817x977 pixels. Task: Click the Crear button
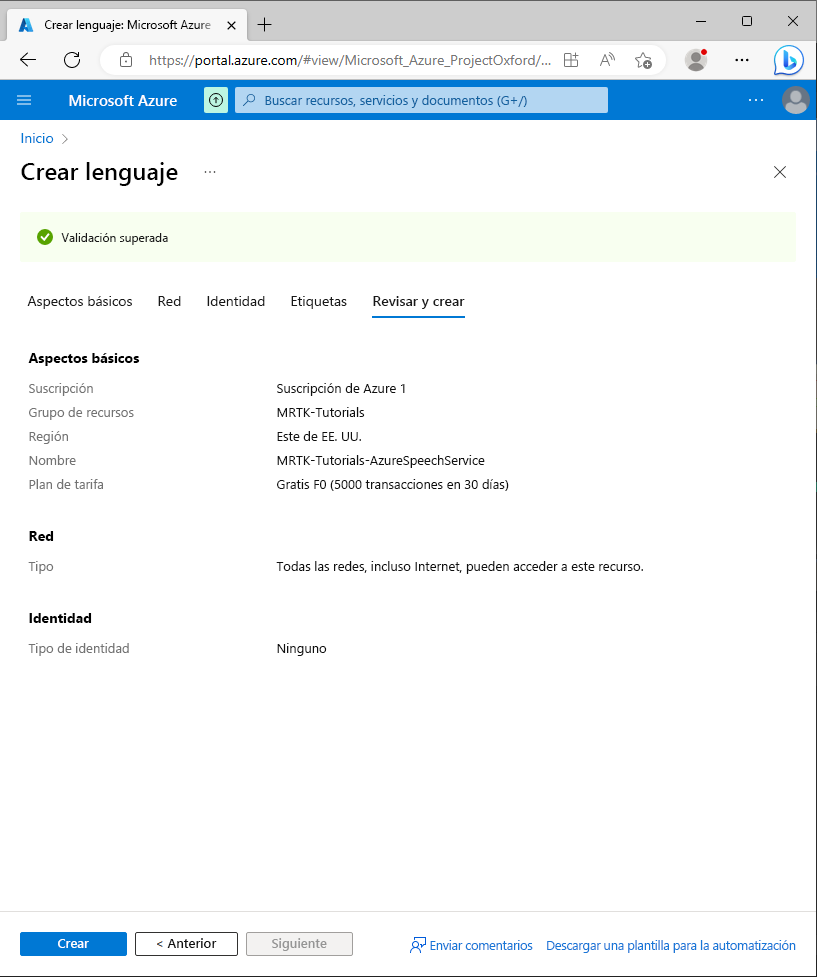74,943
